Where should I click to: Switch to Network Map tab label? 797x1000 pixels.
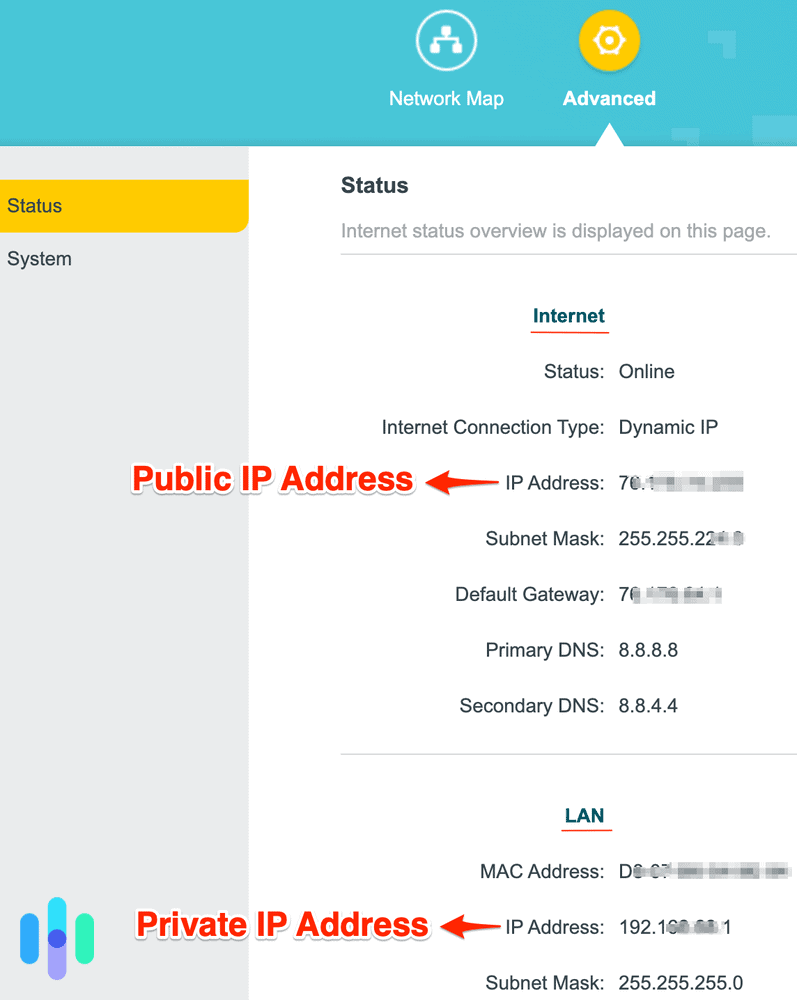point(446,98)
